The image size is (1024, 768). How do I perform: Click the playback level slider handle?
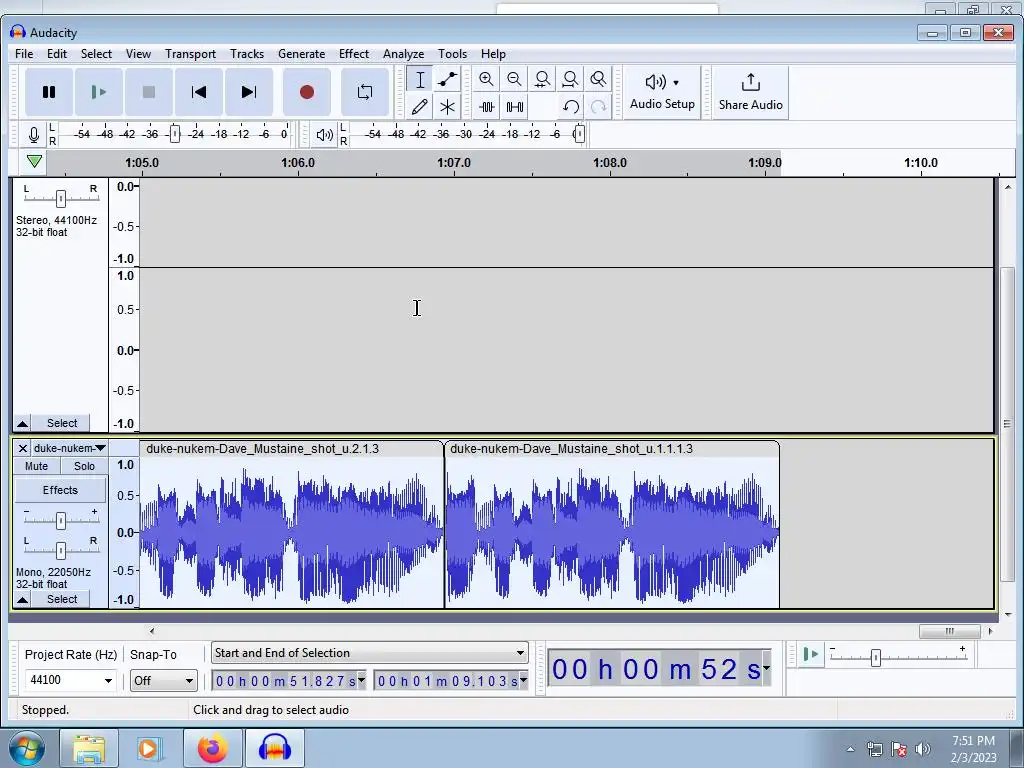(x=579, y=135)
